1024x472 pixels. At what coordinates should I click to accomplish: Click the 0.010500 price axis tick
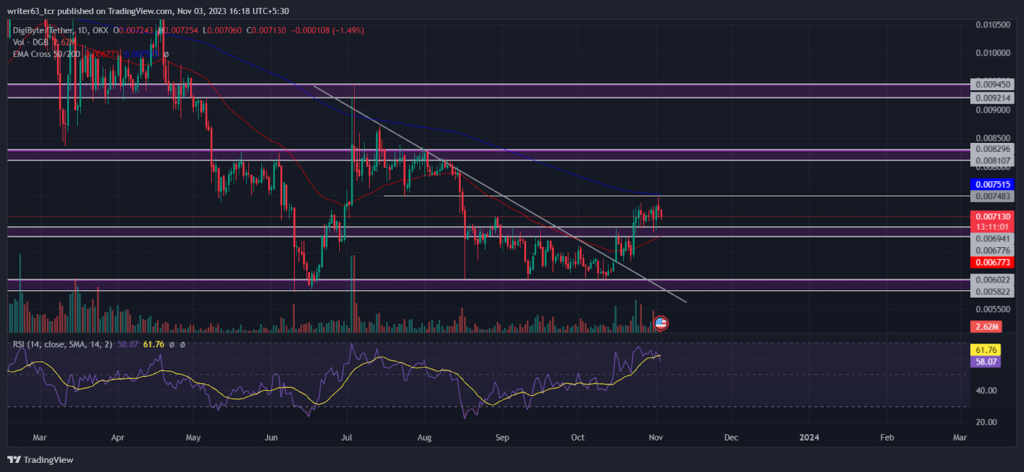tap(992, 24)
